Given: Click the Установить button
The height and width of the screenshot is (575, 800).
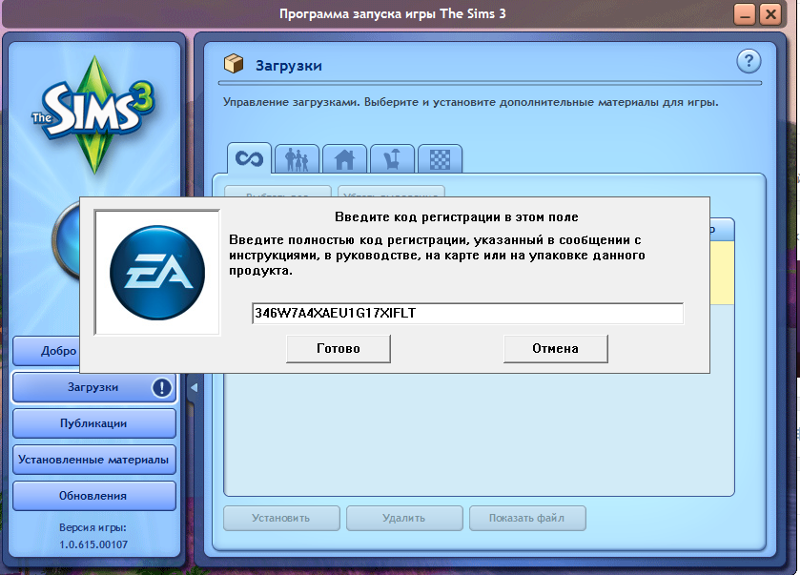Looking at the screenshot, I should pos(281,518).
